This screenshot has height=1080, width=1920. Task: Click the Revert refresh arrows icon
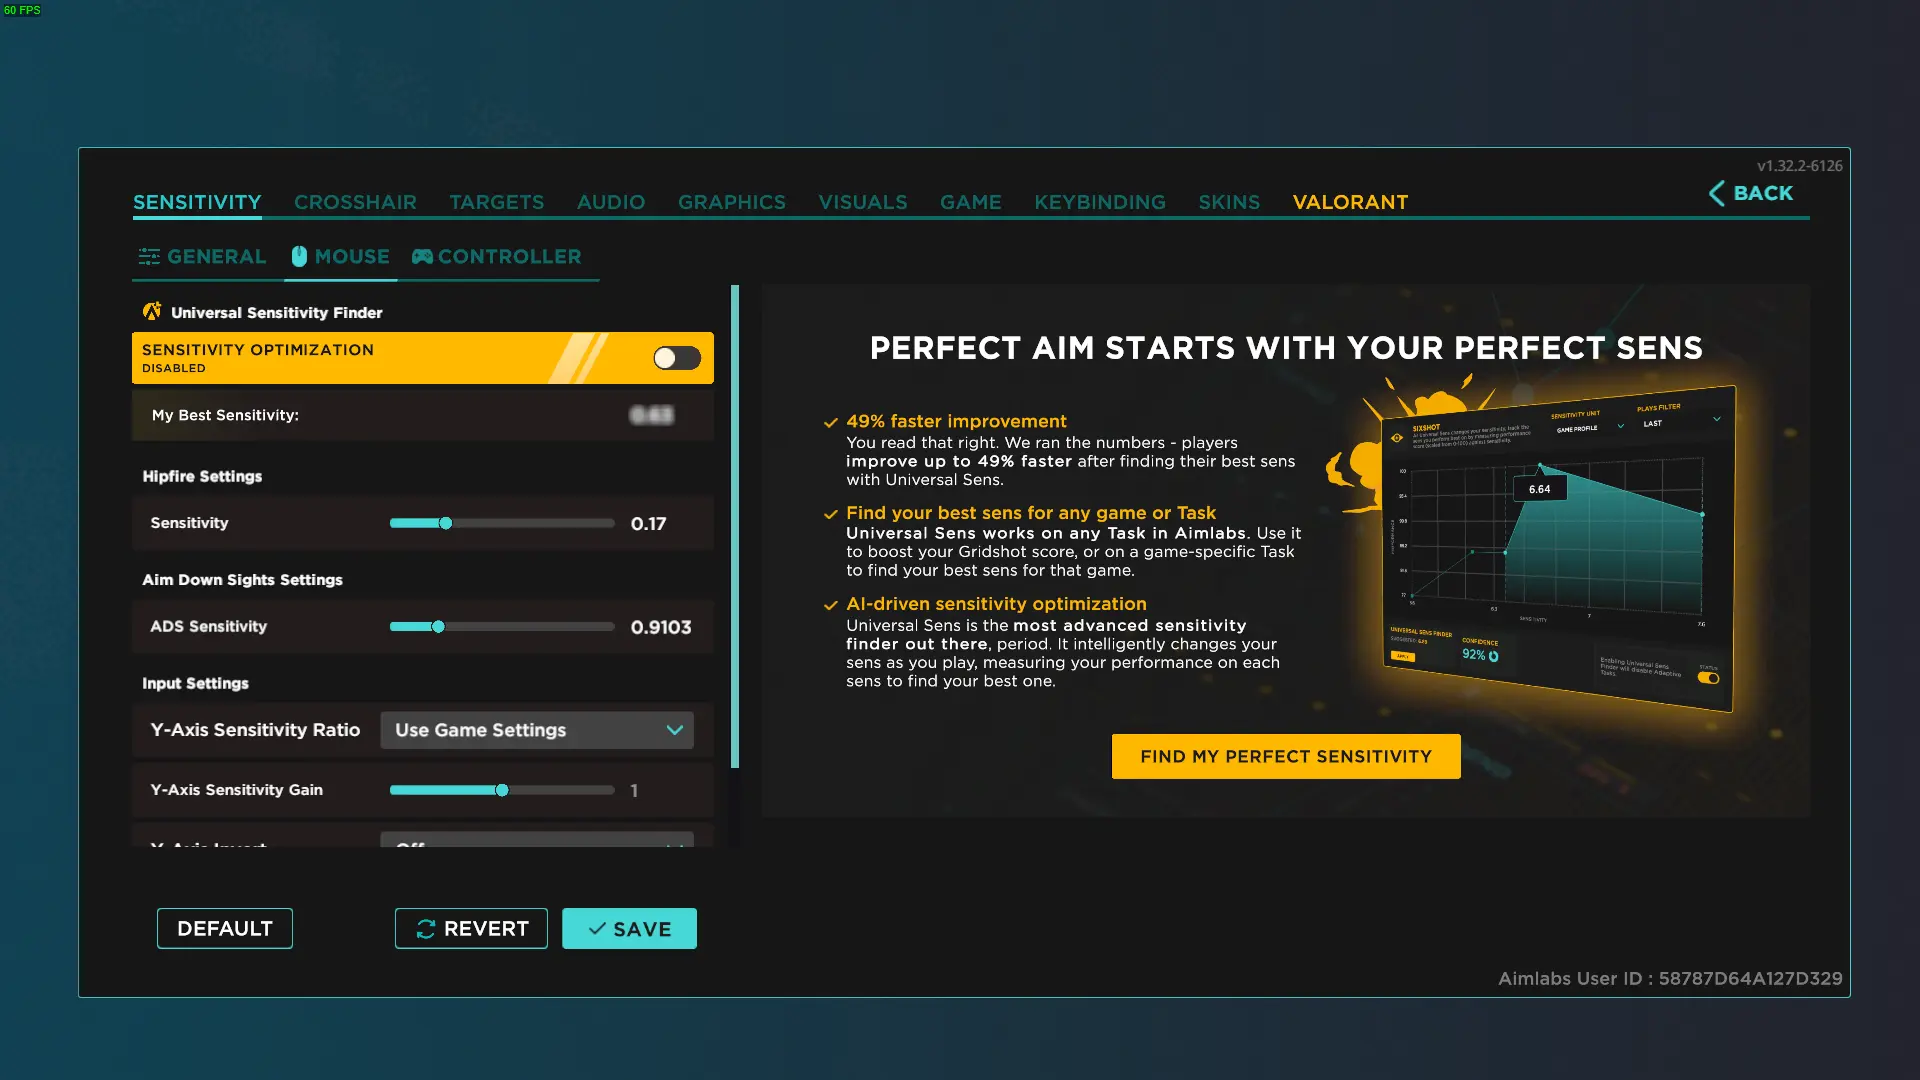(x=426, y=929)
